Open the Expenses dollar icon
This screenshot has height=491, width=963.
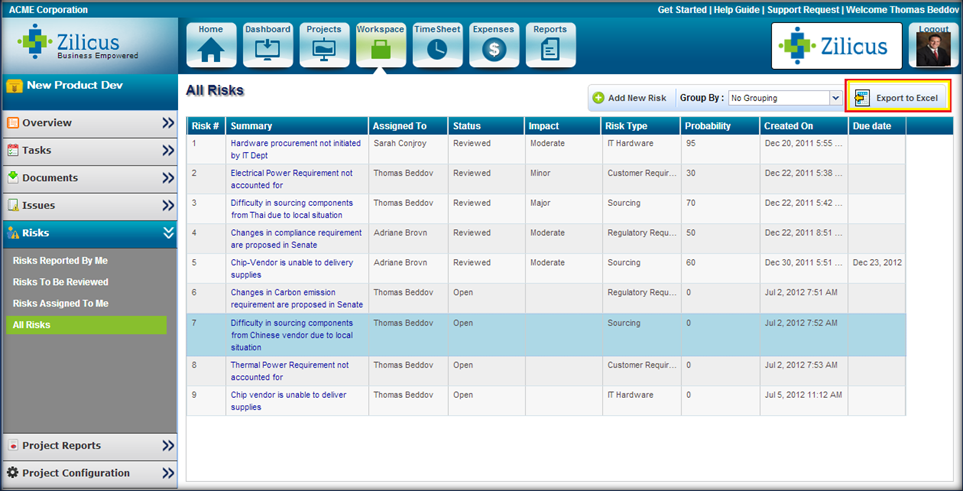[494, 45]
